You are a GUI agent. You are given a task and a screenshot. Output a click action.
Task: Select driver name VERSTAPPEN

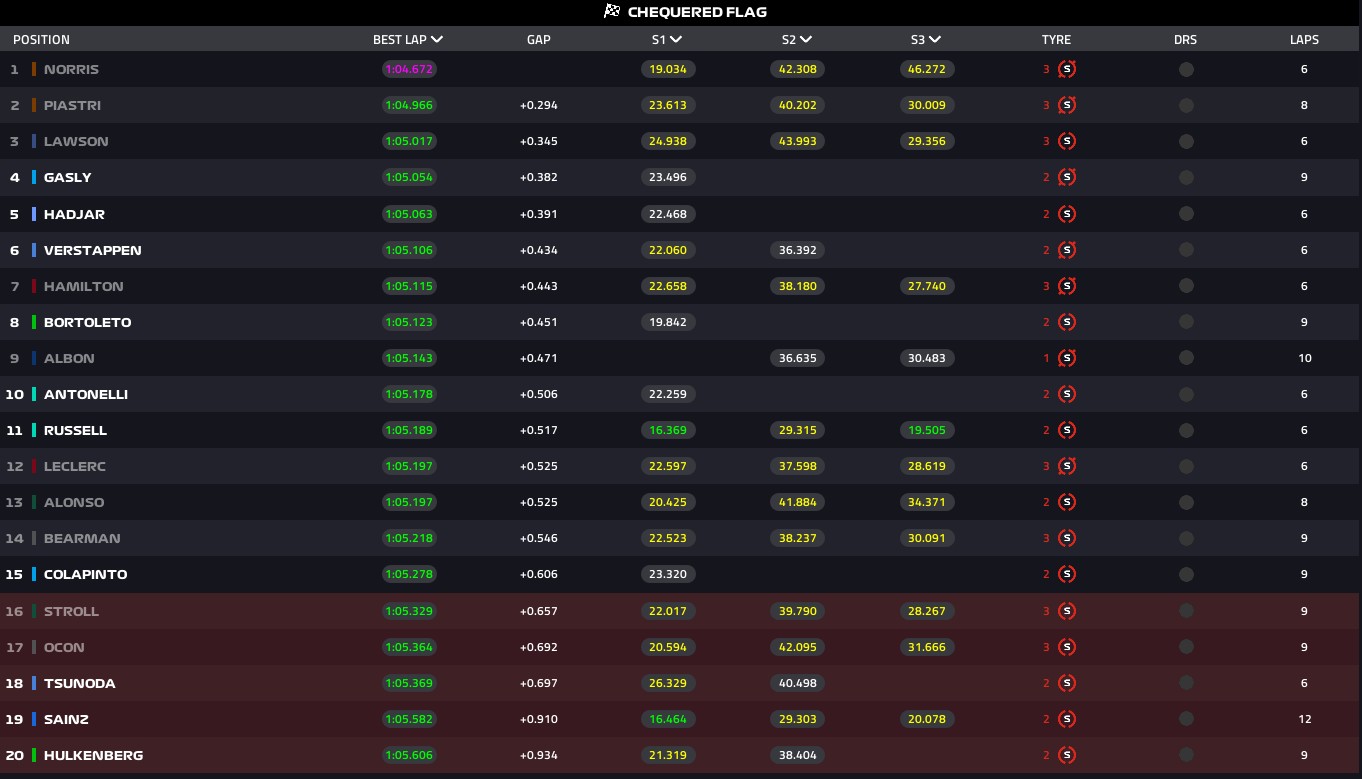click(x=92, y=250)
